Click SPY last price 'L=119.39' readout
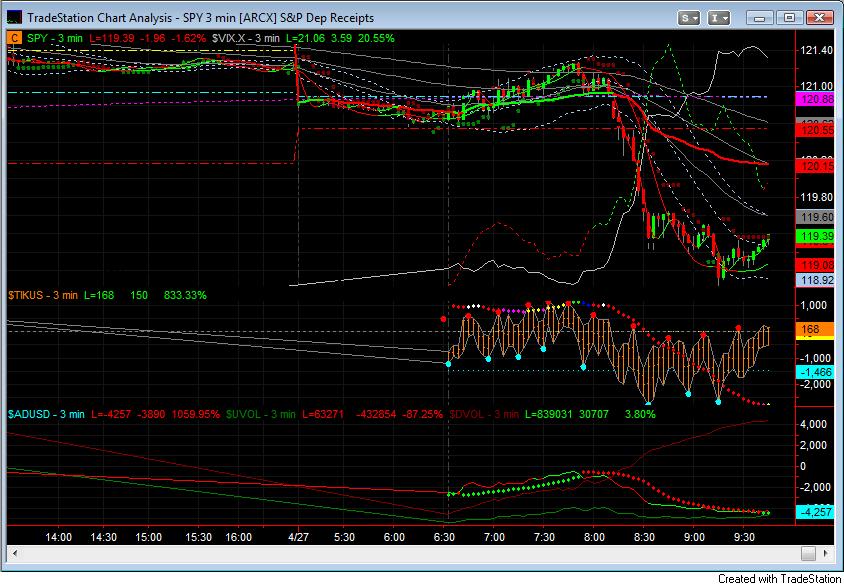Screen dimensions: 844x585 click(x=111, y=38)
